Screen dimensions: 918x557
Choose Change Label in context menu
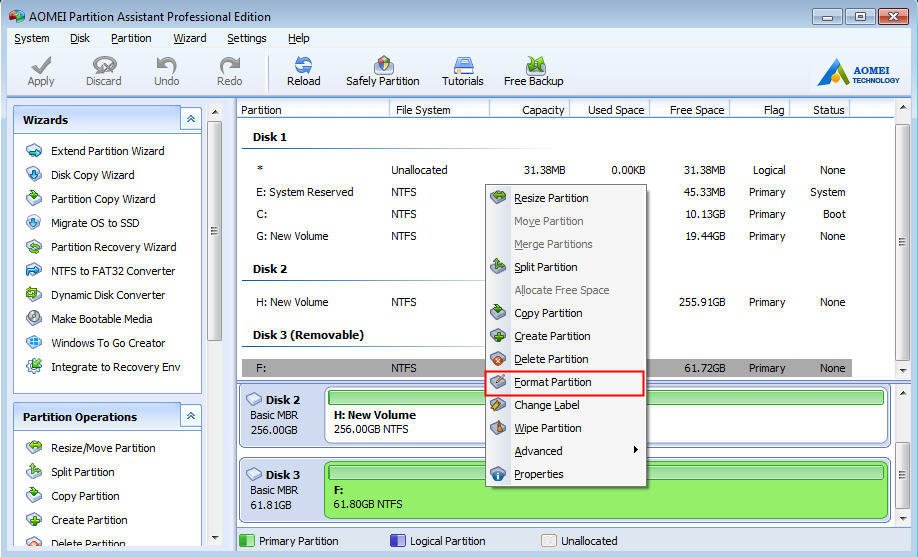pos(566,405)
